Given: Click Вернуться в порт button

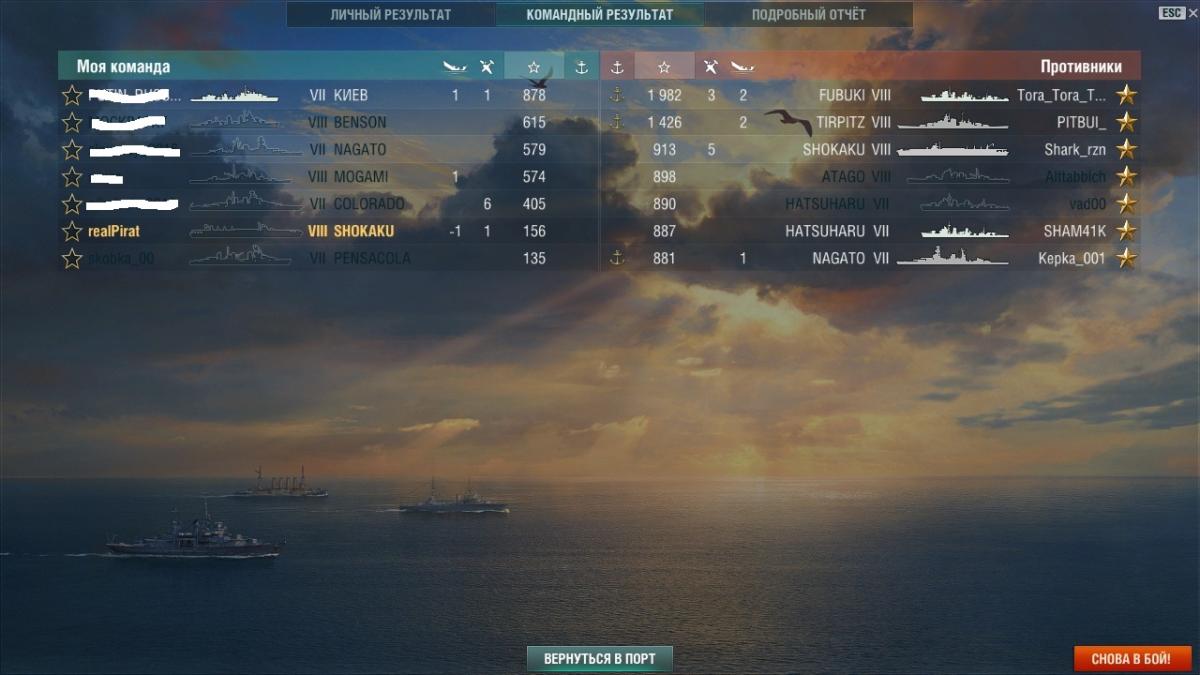Looking at the screenshot, I should (x=600, y=659).
